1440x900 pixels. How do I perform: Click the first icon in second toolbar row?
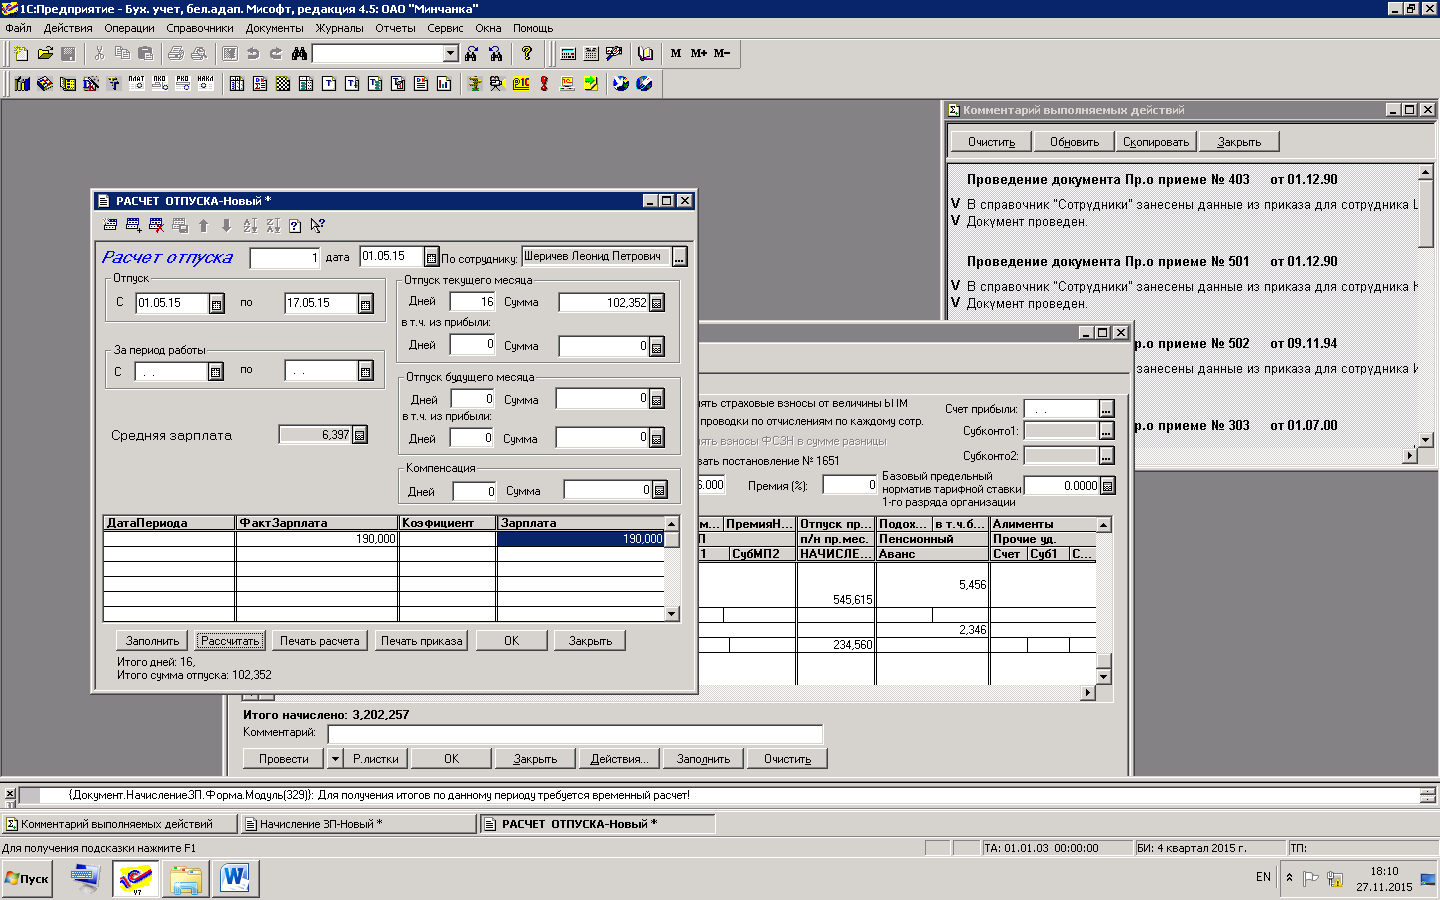pyautogui.click(x=22, y=83)
